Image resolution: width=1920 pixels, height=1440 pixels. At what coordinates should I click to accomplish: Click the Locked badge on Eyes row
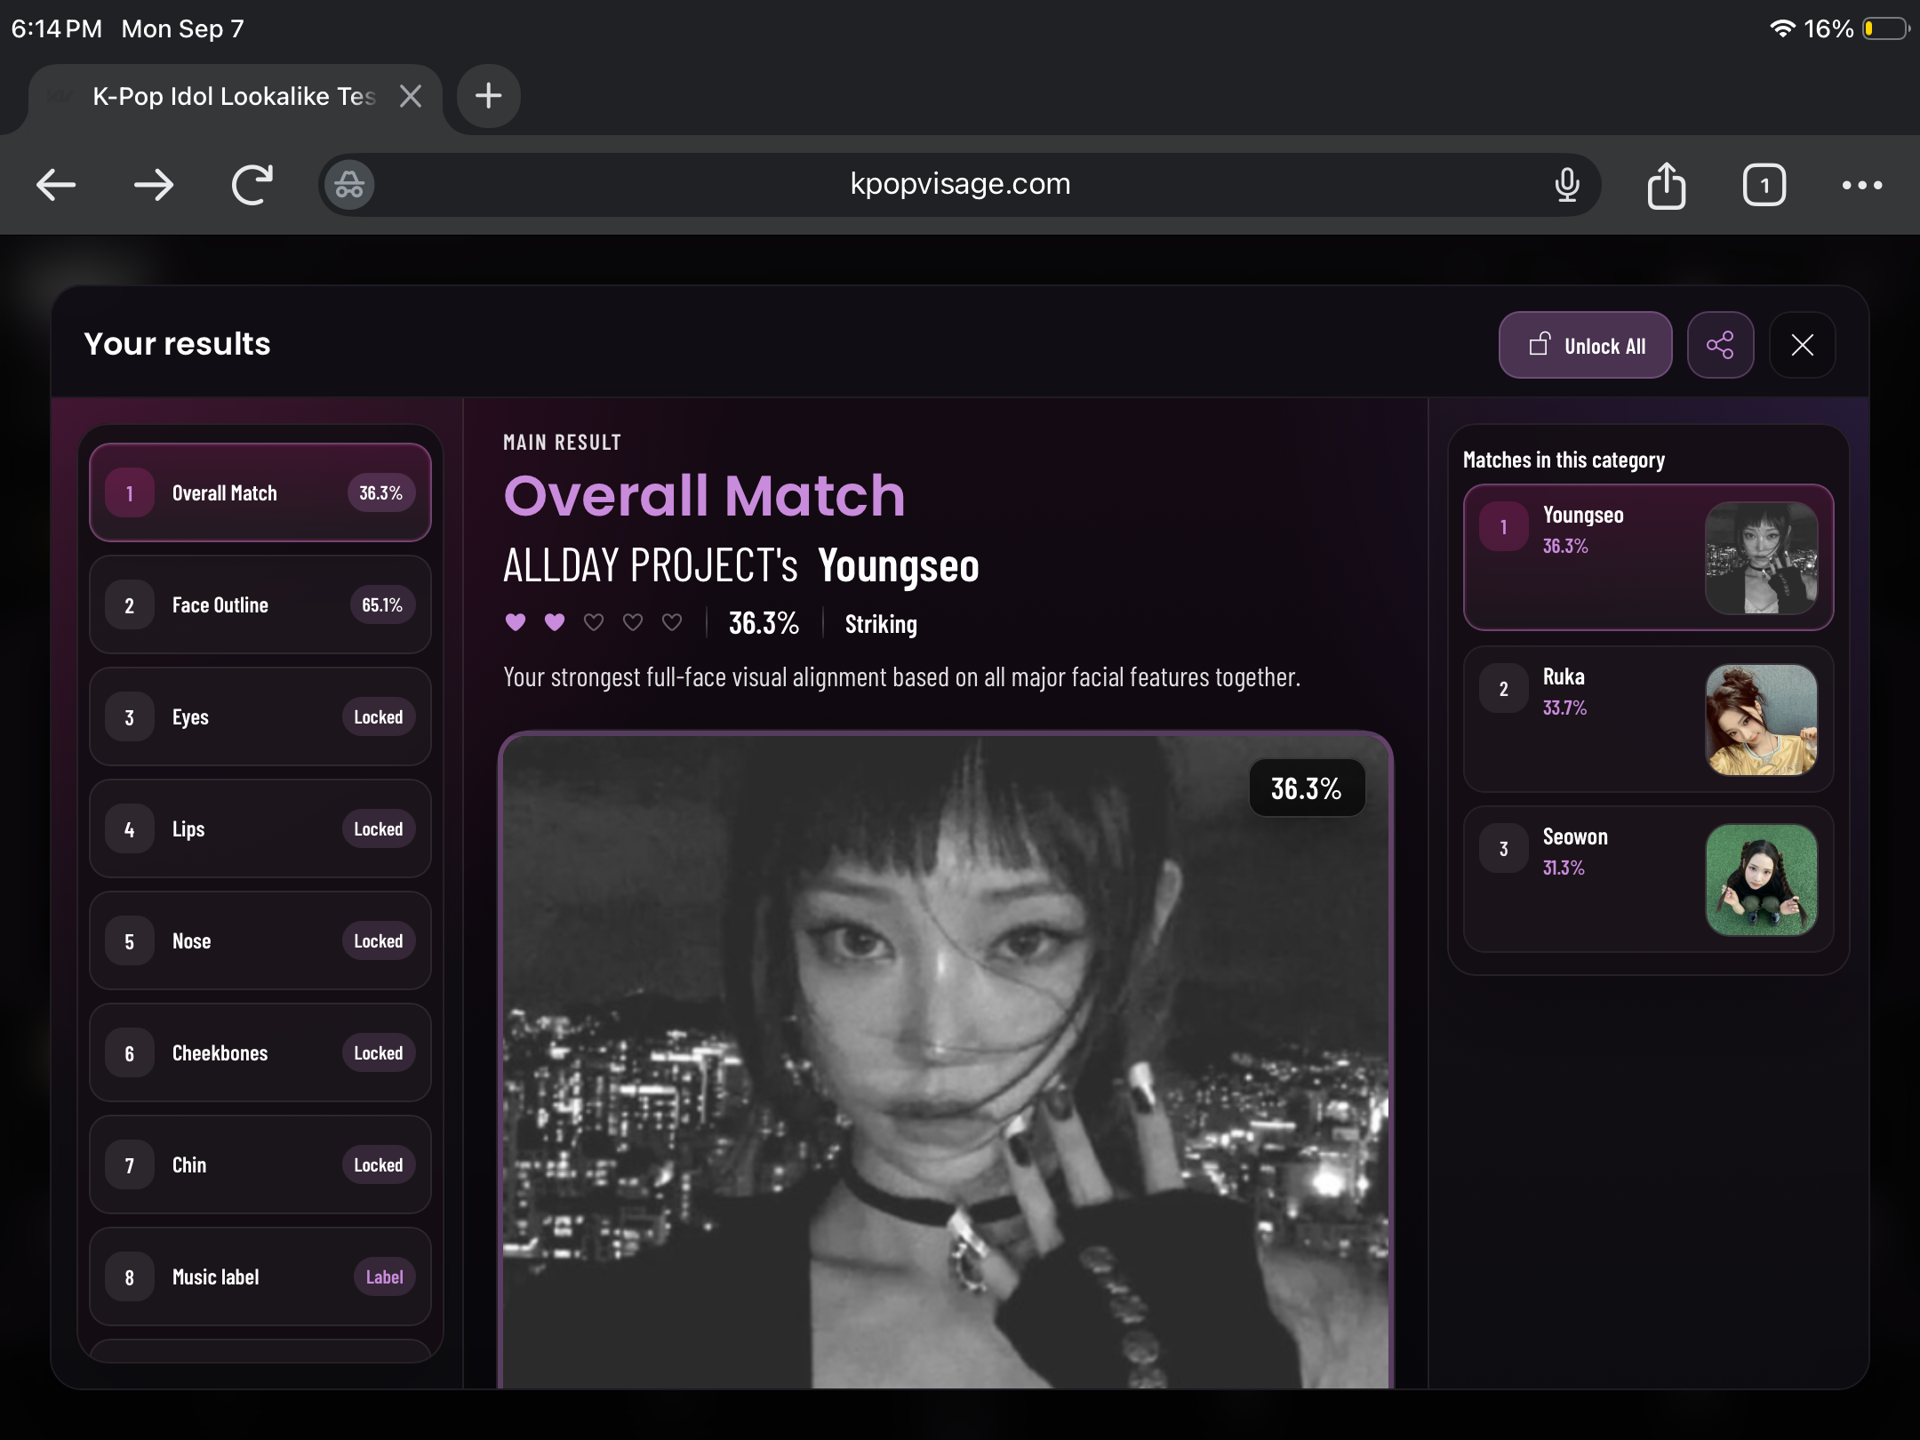pos(378,717)
